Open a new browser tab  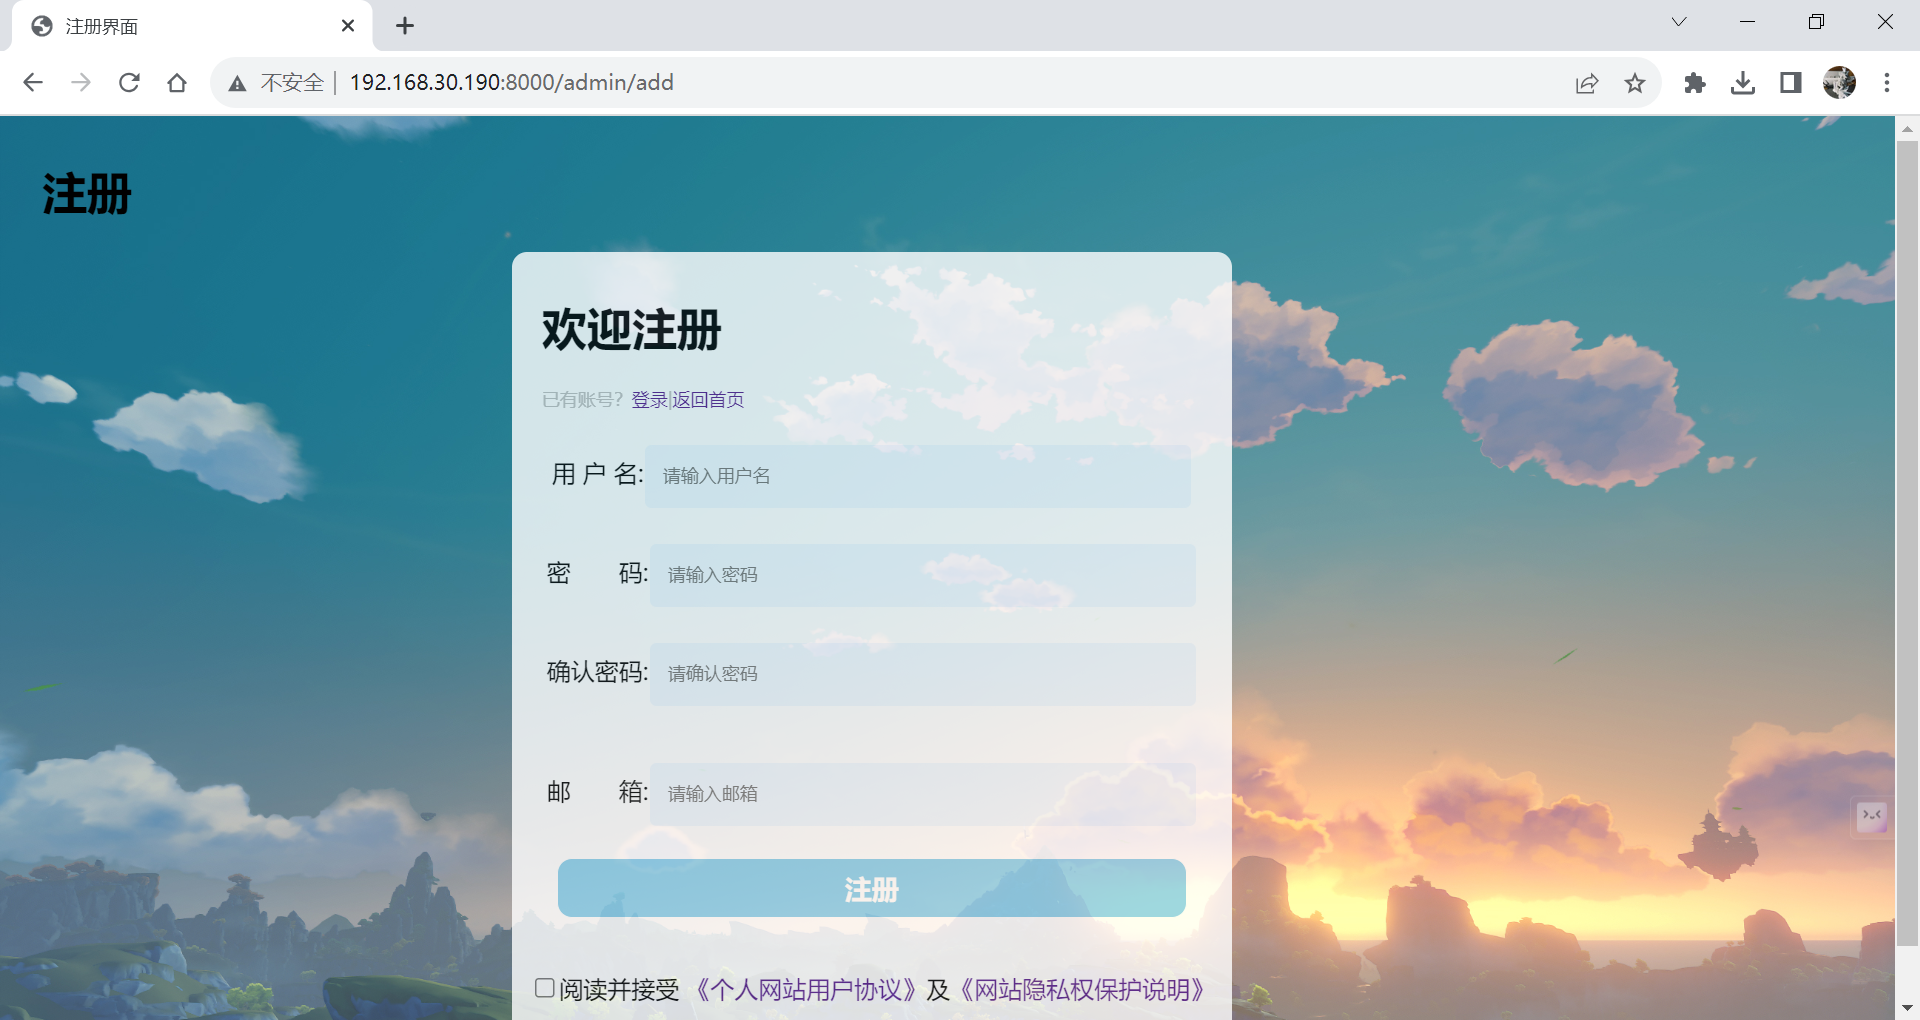click(405, 26)
